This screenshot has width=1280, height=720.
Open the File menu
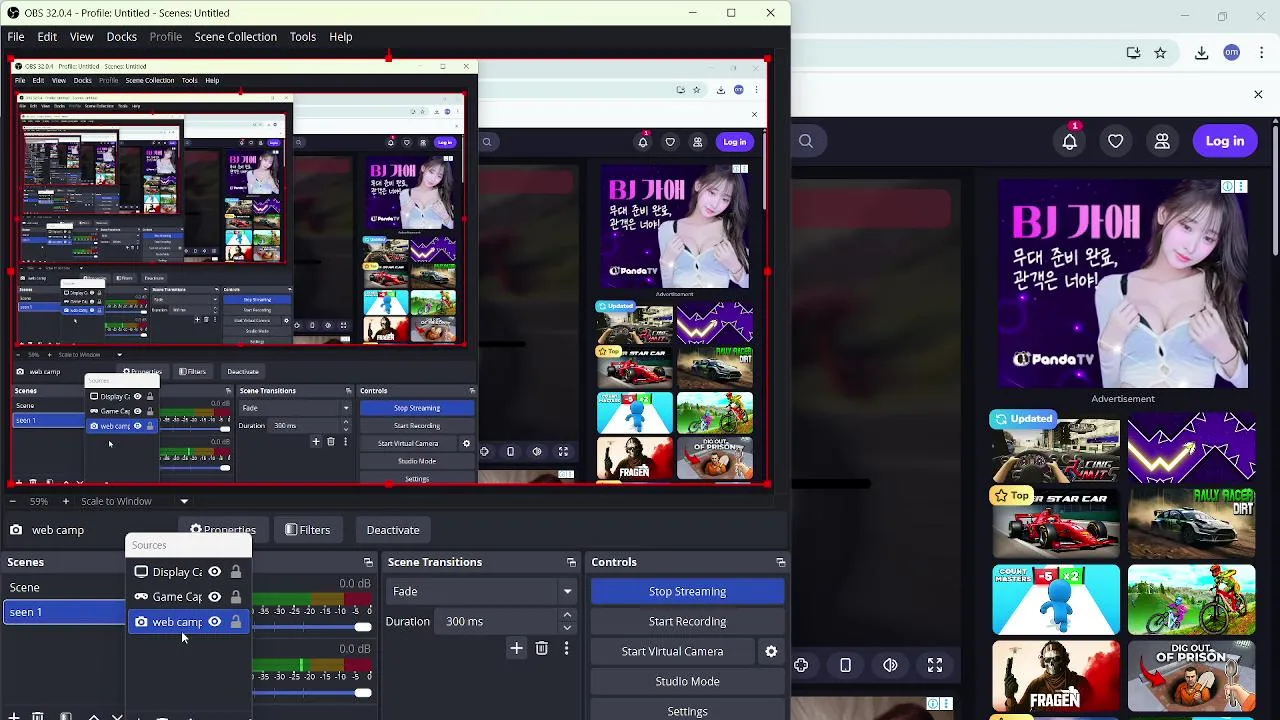point(16,37)
